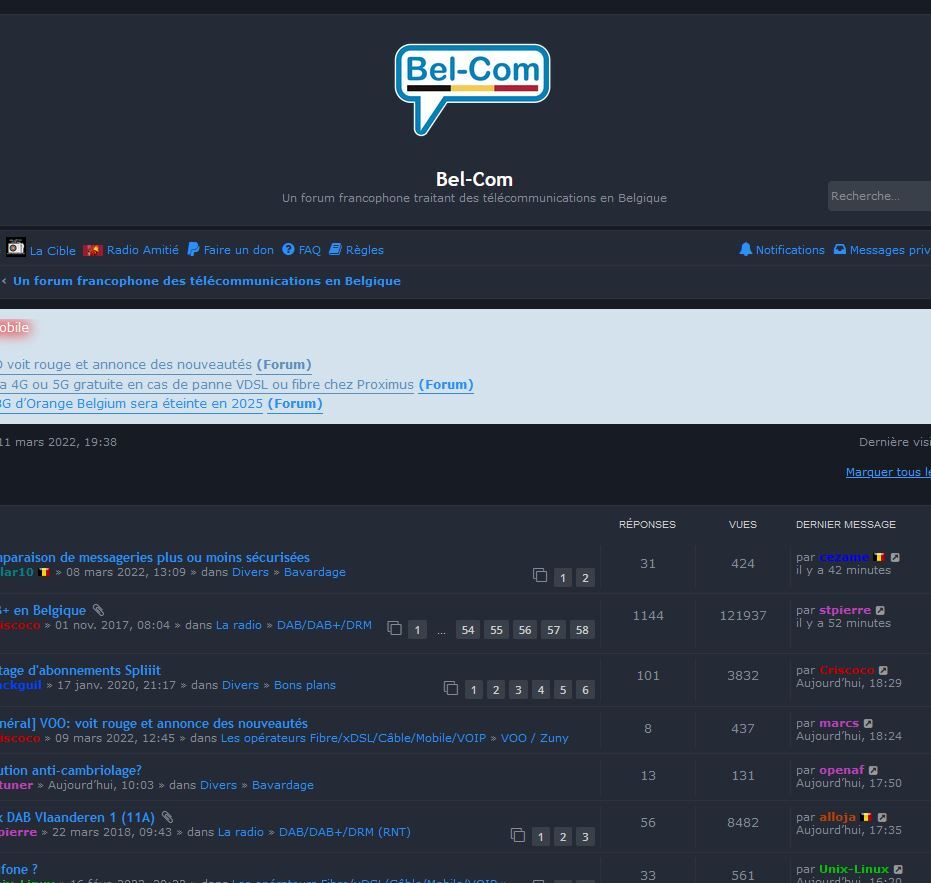The height and width of the screenshot is (883, 931).
Task: Open Notifications menu
Action: point(790,250)
